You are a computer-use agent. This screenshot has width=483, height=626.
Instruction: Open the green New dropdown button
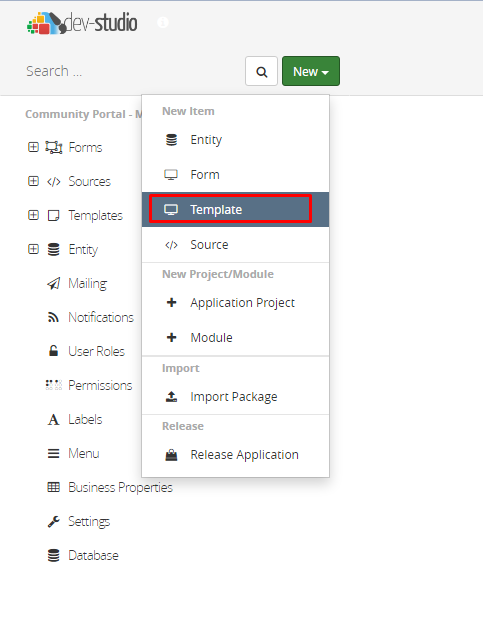click(x=311, y=71)
